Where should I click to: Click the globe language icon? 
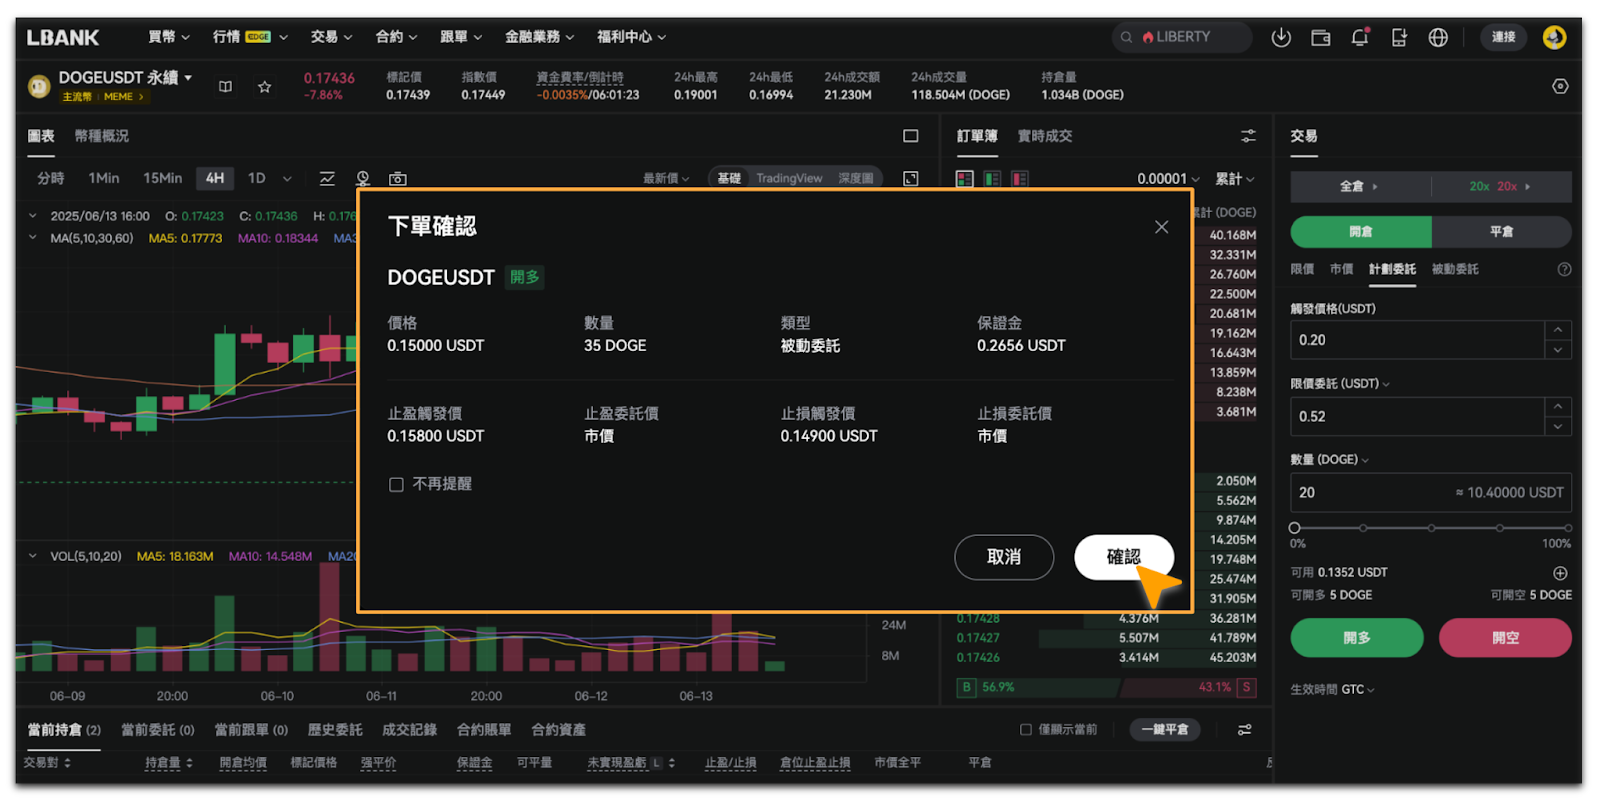tap(1438, 37)
